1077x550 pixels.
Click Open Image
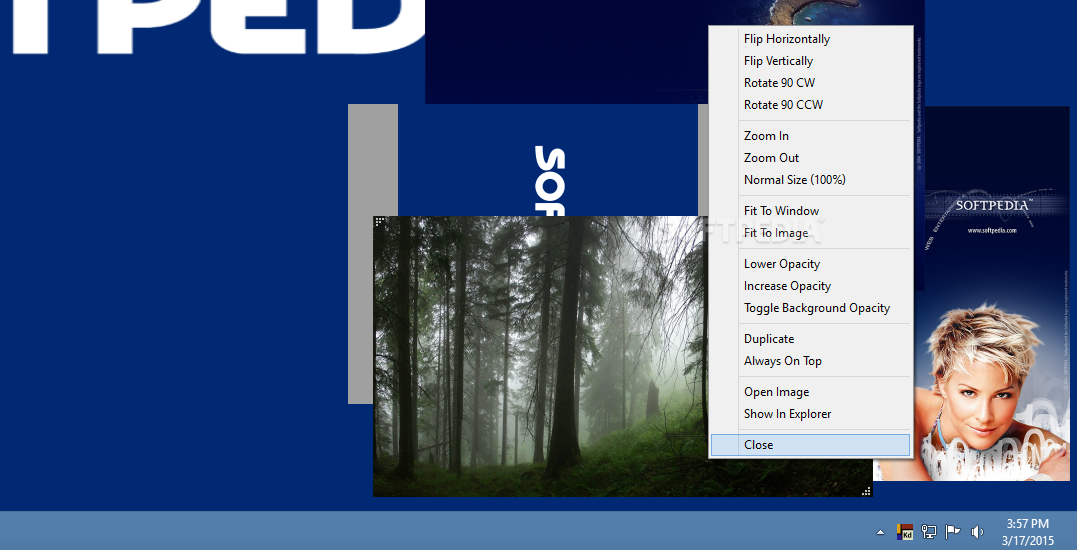tap(810, 391)
